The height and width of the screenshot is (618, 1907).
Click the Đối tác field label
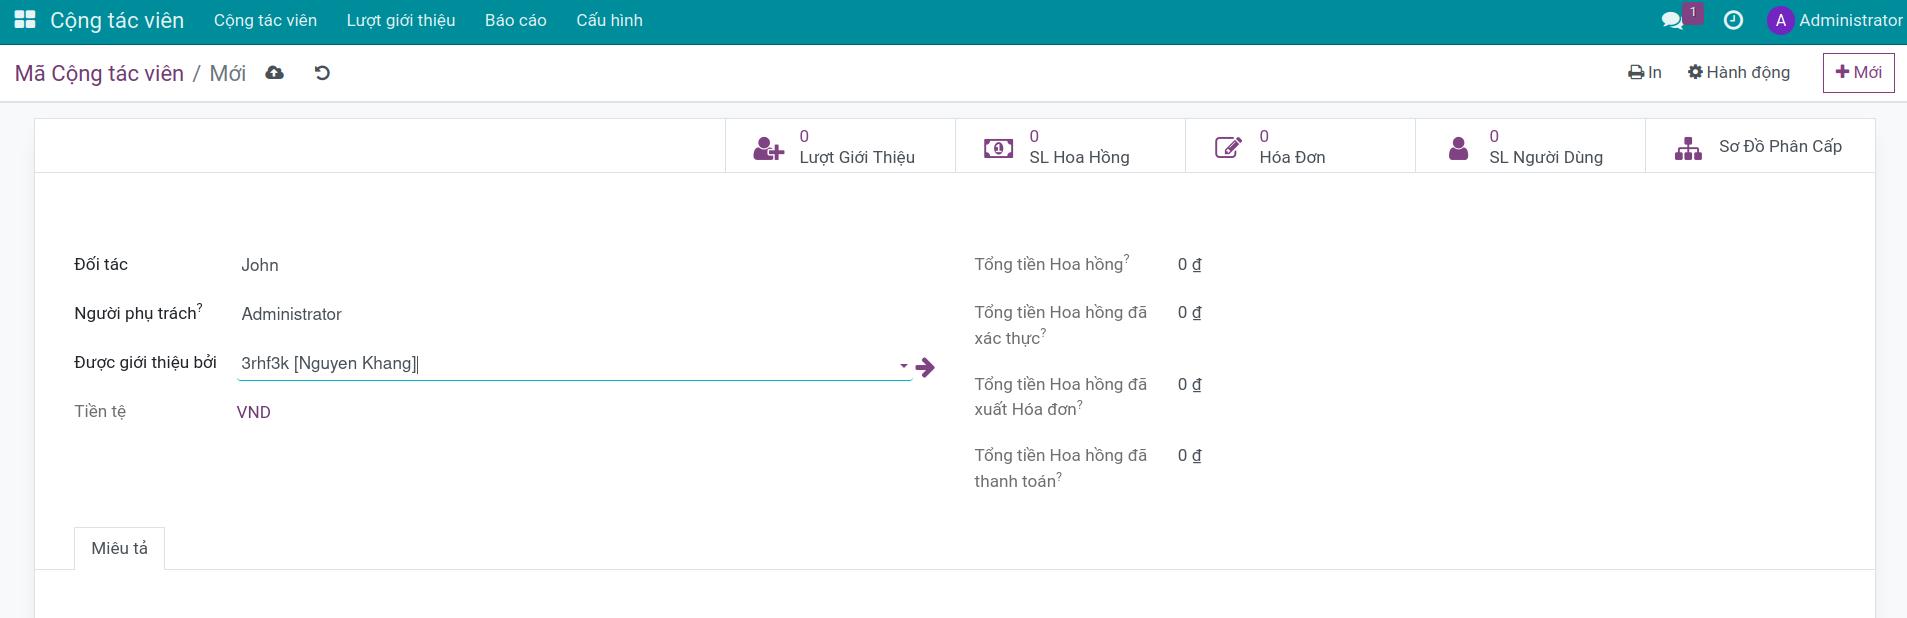tap(101, 264)
